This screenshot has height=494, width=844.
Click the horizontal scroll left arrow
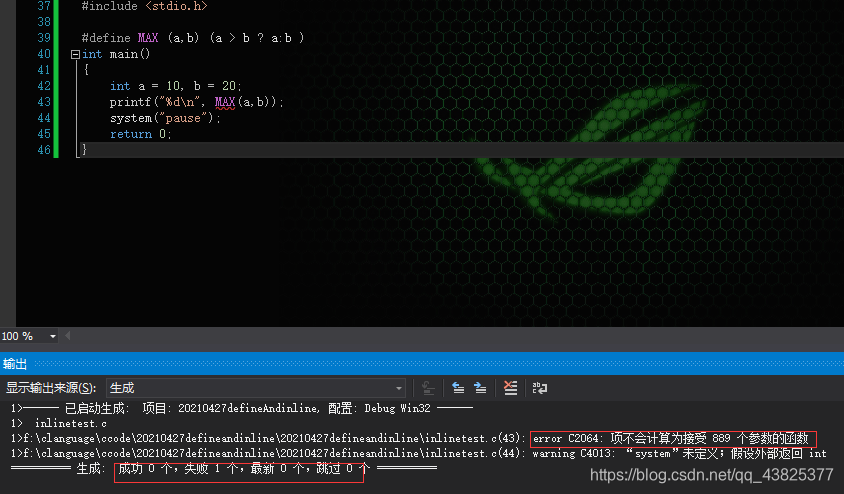(x=68, y=336)
